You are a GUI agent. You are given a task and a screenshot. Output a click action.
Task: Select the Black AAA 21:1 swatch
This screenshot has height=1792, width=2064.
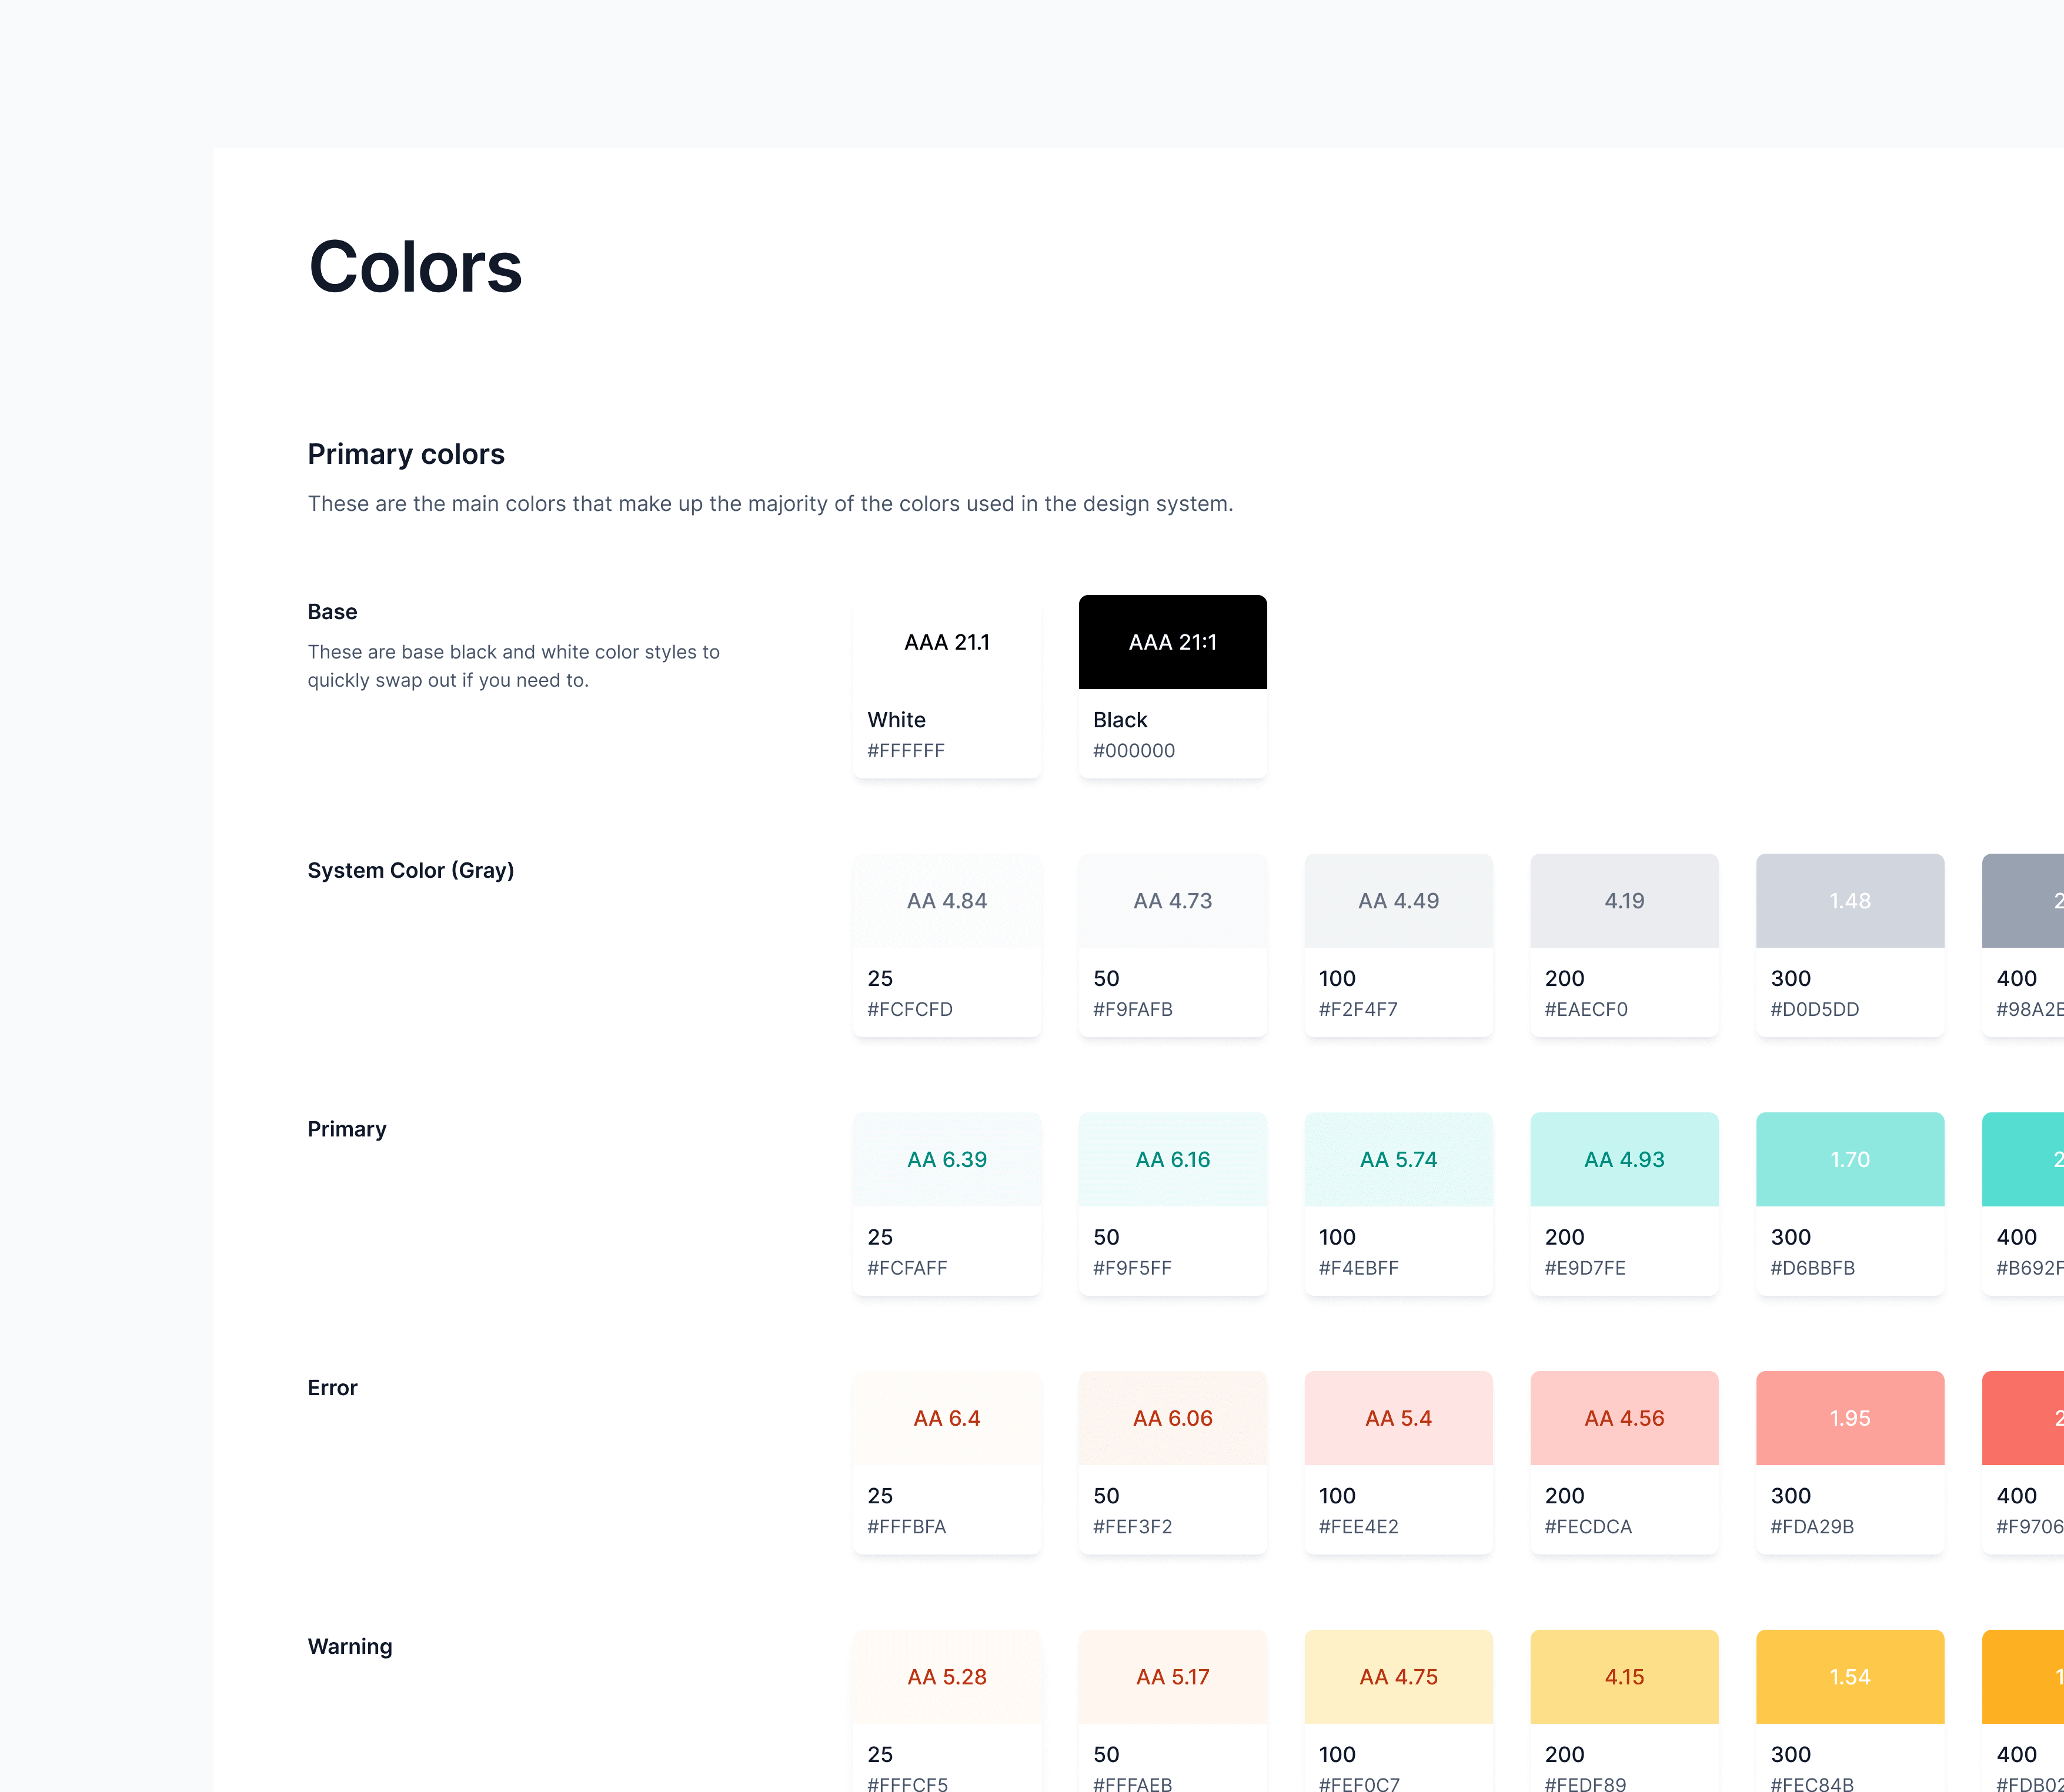[x=1172, y=643]
